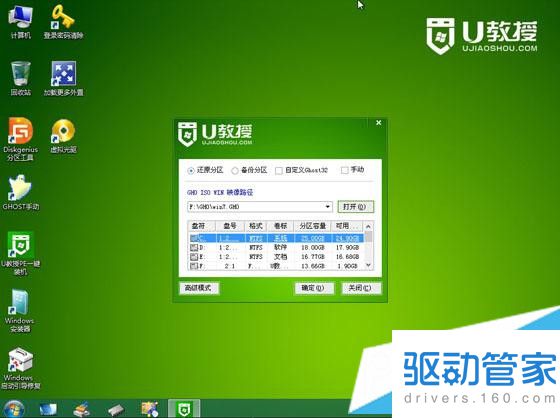Image resolution: width=560 pixels, height=418 pixels.
Task: Click the 确定(Y) button
Action: (x=314, y=288)
